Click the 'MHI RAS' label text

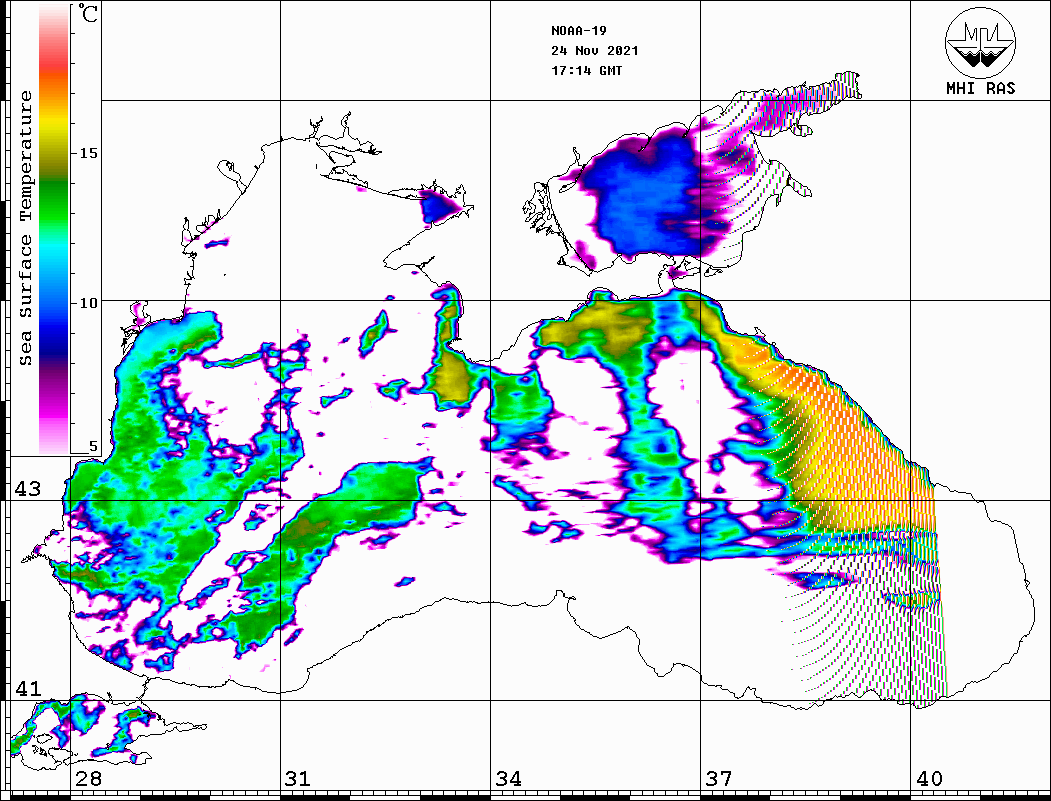(x=980, y=88)
